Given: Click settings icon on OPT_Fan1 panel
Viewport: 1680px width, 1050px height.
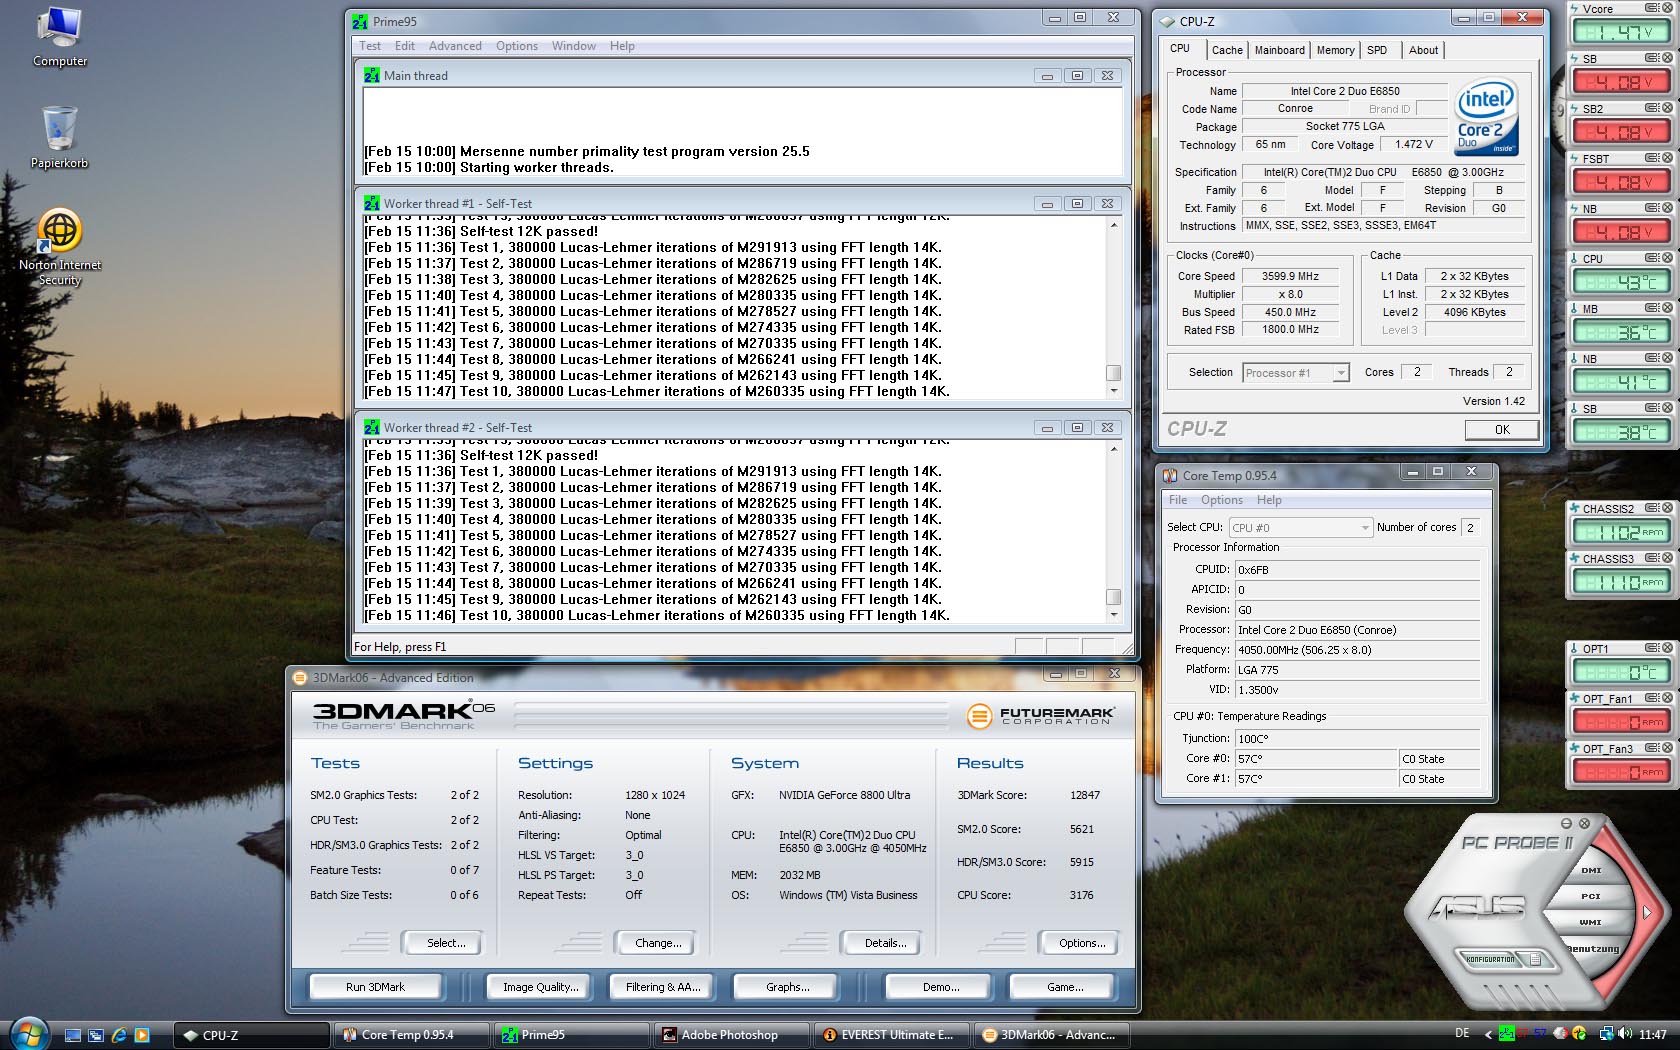Looking at the screenshot, I should [x=1653, y=698].
